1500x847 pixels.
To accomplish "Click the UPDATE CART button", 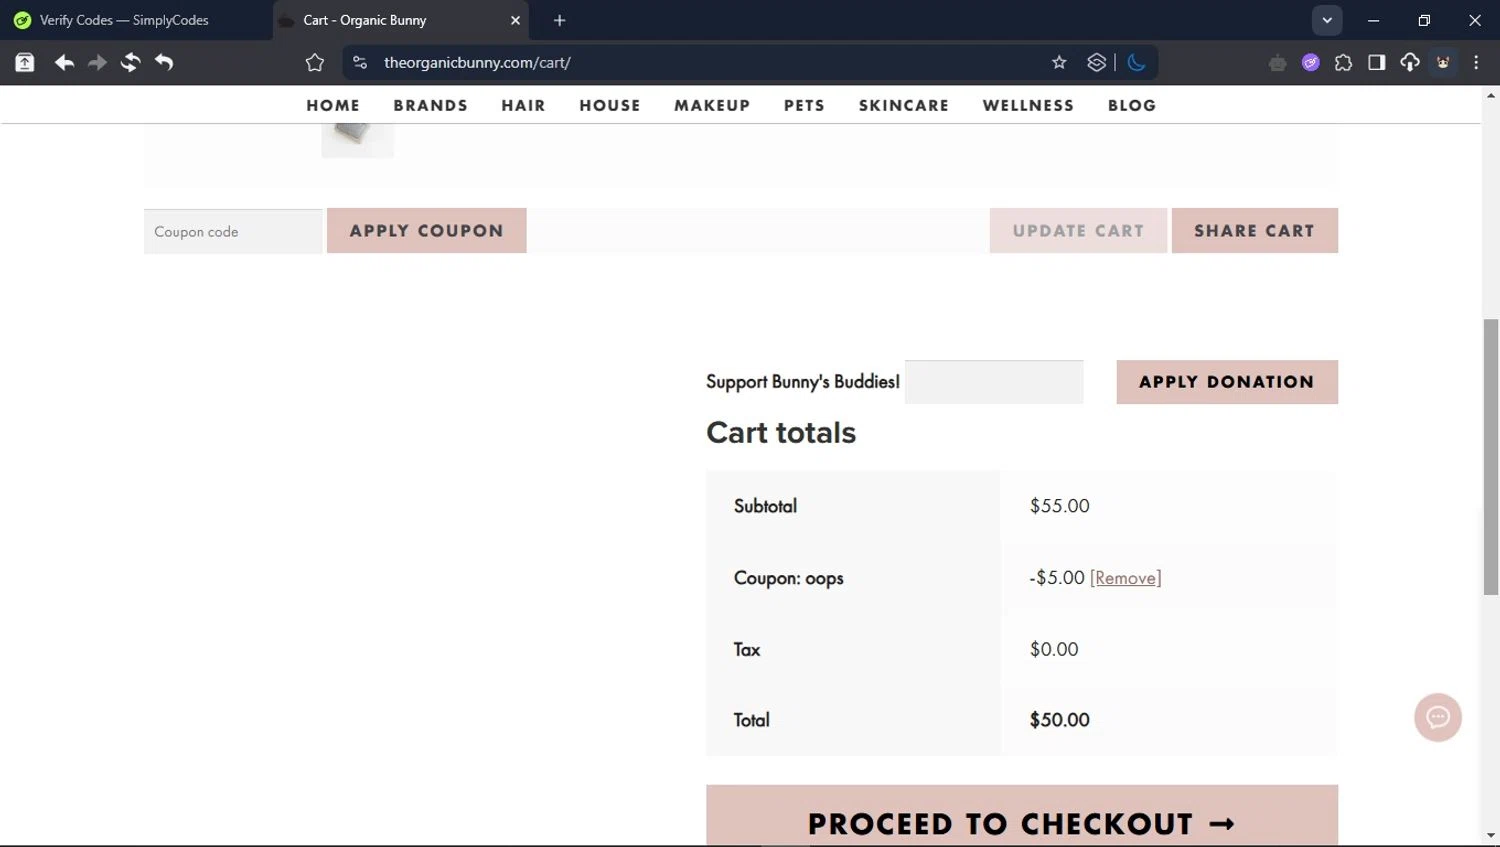I will pyautogui.click(x=1078, y=230).
